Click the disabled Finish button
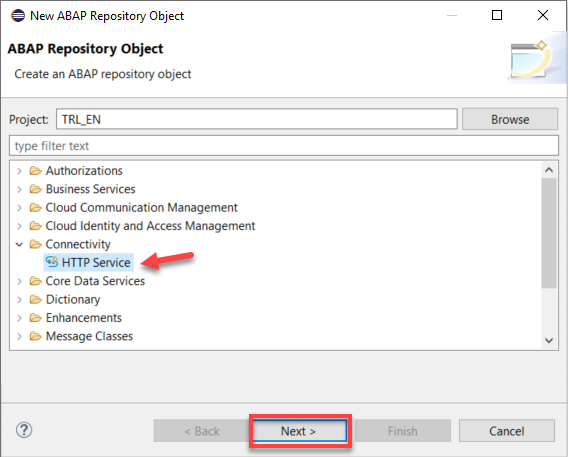The width and height of the screenshot is (568, 457). point(403,431)
